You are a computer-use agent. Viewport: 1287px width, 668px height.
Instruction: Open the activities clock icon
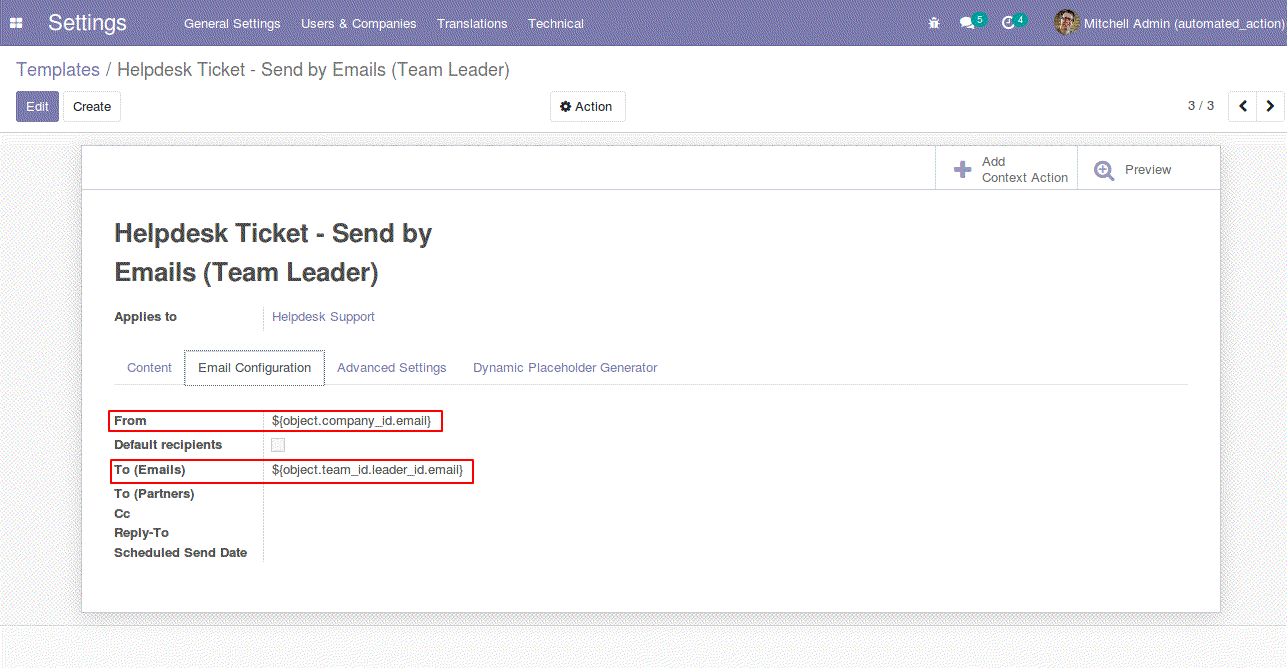(1008, 23)
